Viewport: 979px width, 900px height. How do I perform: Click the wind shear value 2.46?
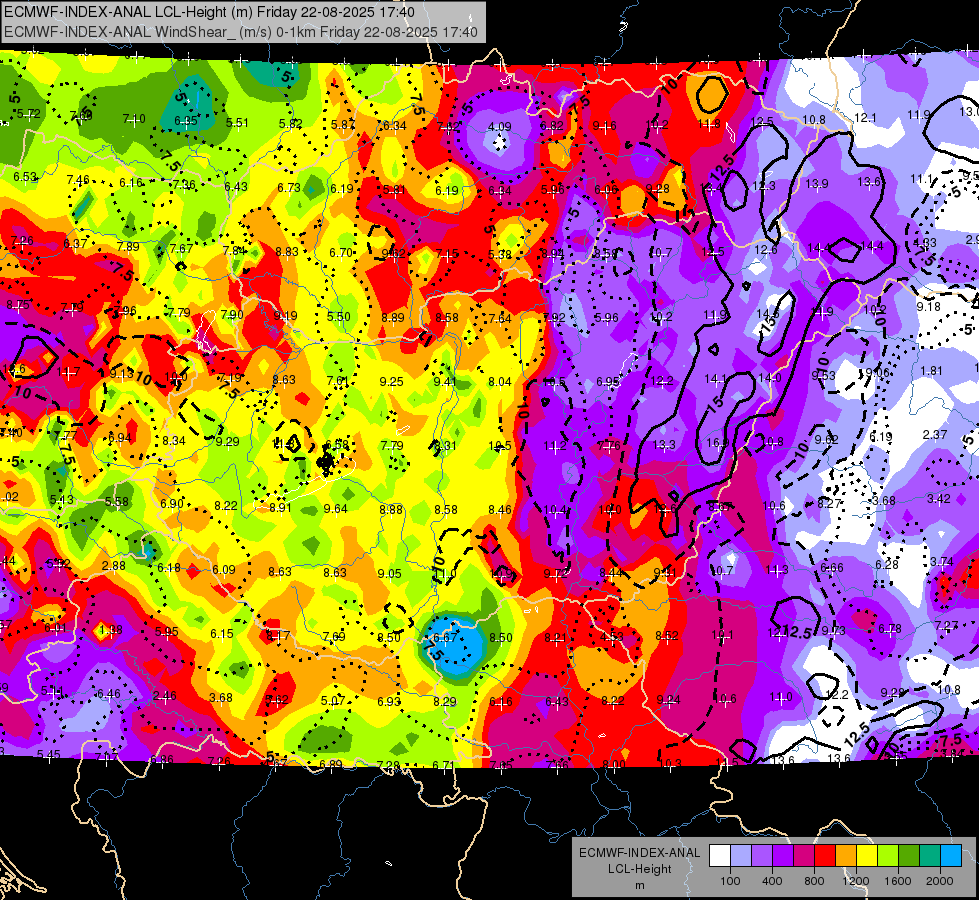165,696
